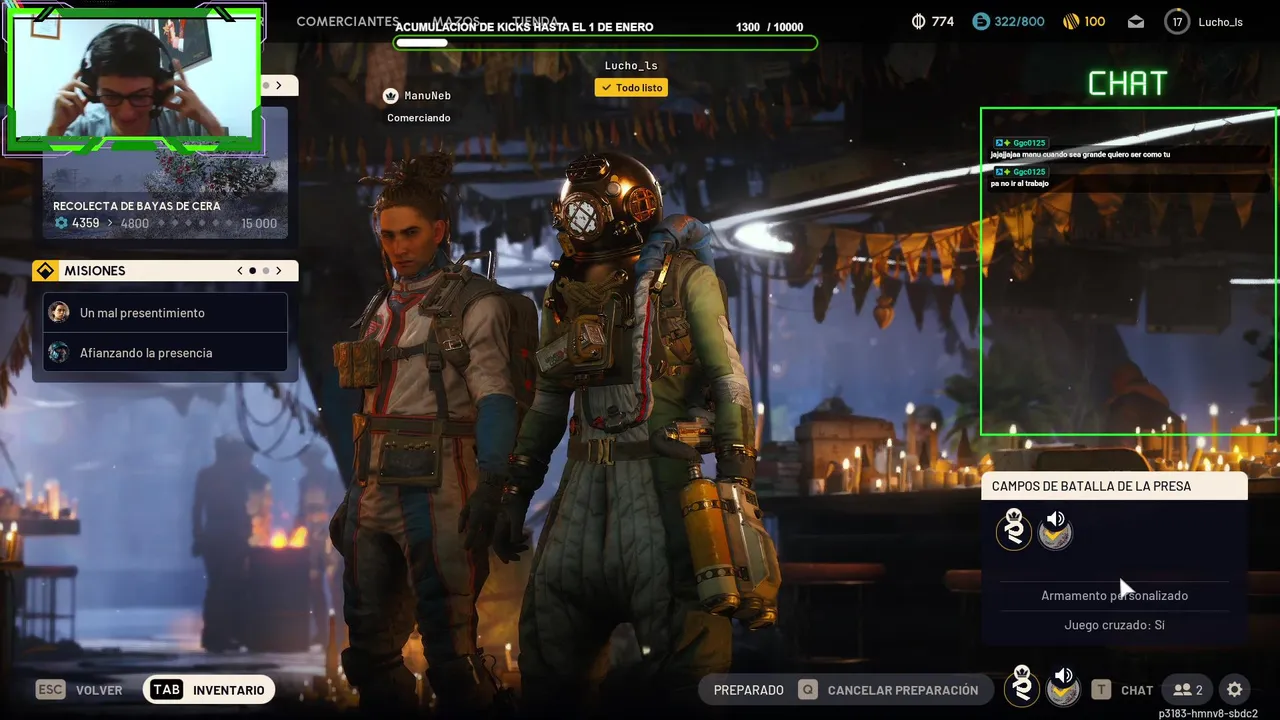Click the 1300 / 10000 kicks counter

coord(769,27)
